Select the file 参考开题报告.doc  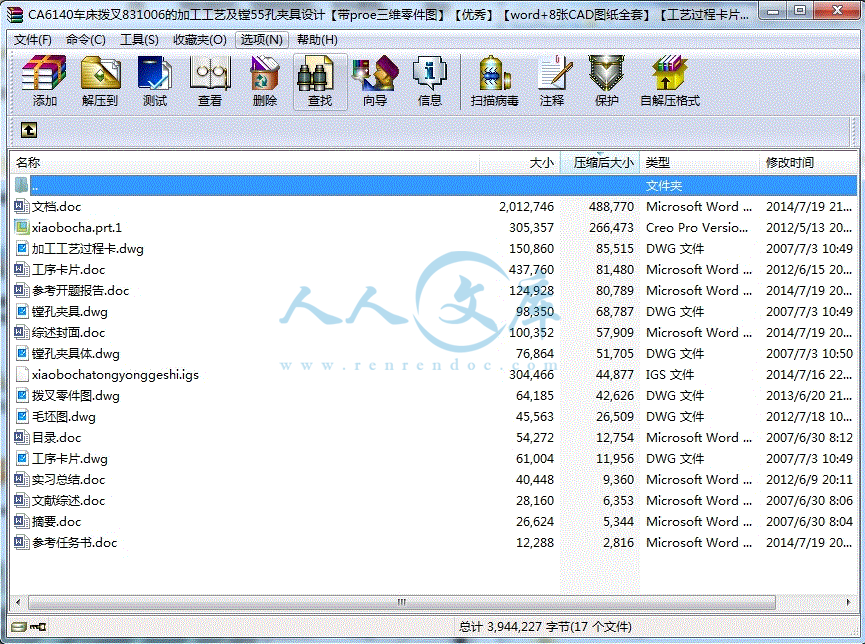click(80, 290)
